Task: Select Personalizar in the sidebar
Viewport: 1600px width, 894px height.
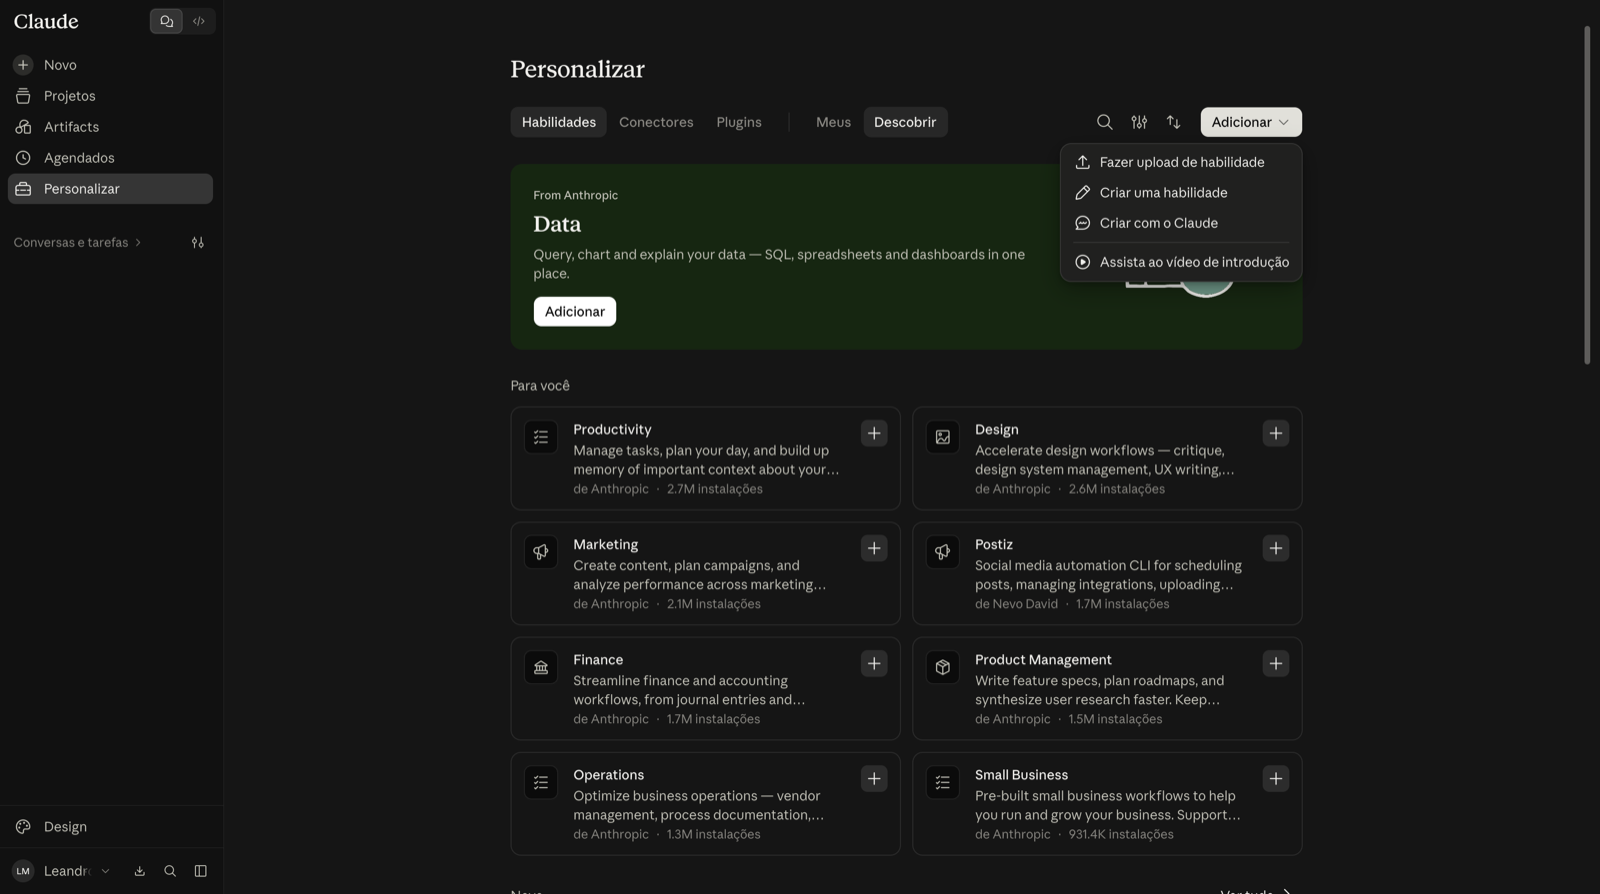Action: (110, 189)
